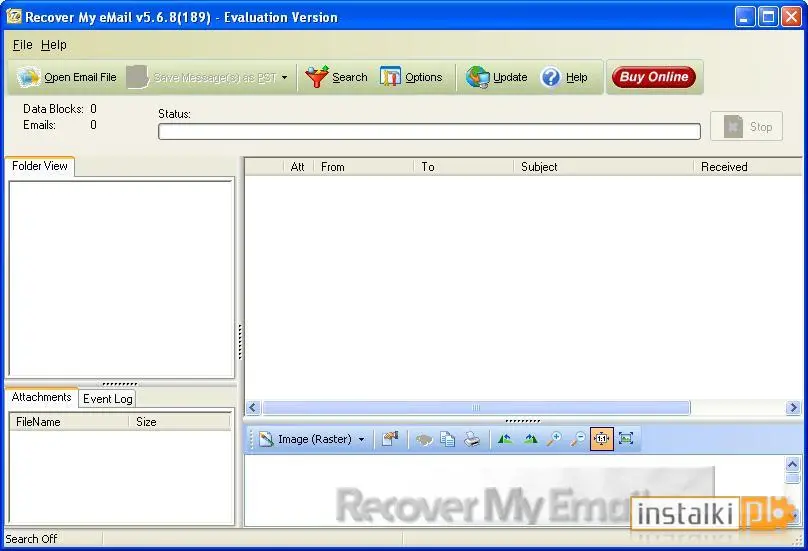This screenshot has height=551, width=808.
Task: Switch to the Folder View tab
Action: click(x=40, y=166)
